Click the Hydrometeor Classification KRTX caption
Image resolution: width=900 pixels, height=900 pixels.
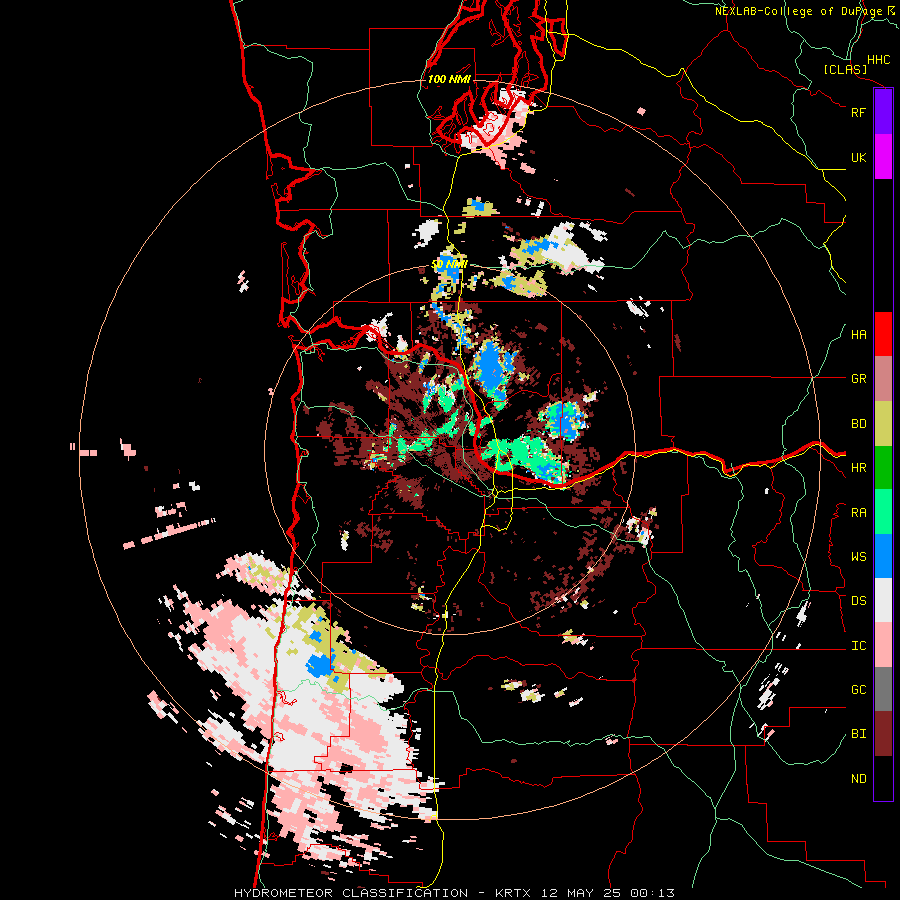(x=454, y=893)
